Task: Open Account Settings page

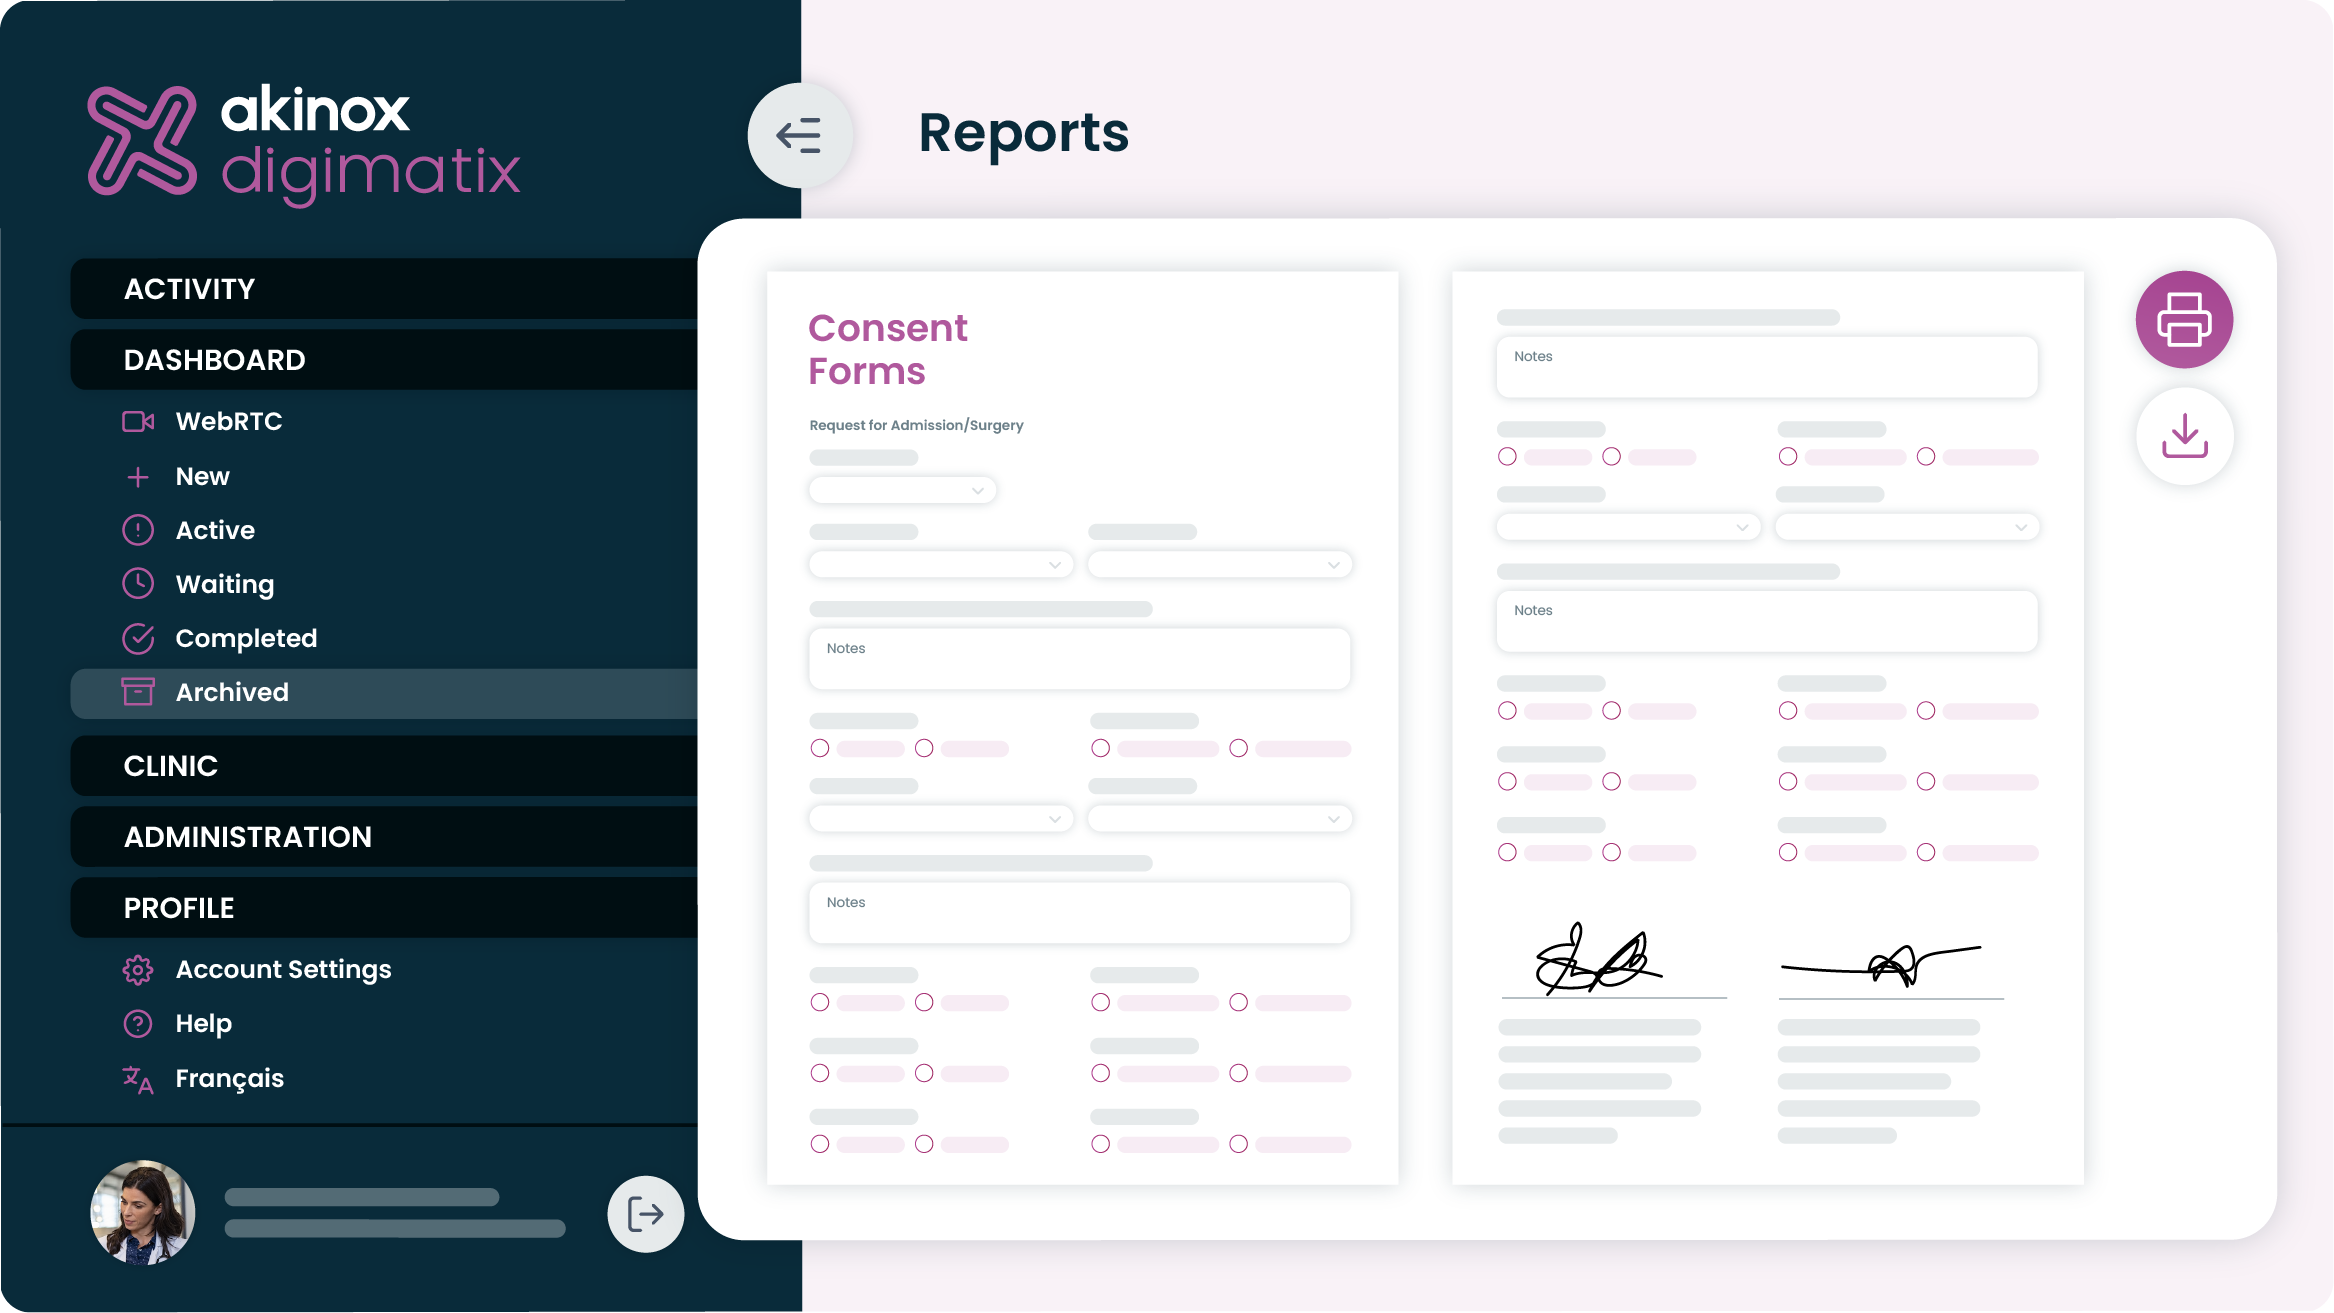Action: pos(284,970)
